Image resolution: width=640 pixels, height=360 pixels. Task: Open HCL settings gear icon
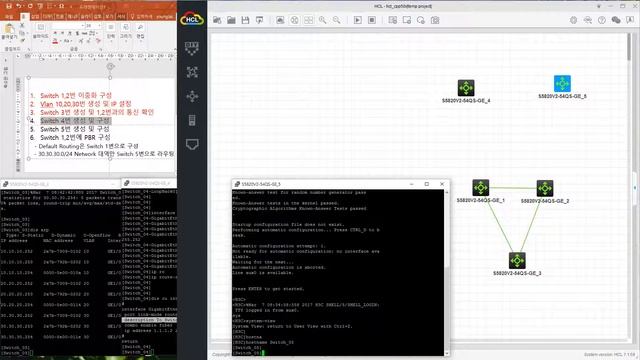(x=573, y=20)
